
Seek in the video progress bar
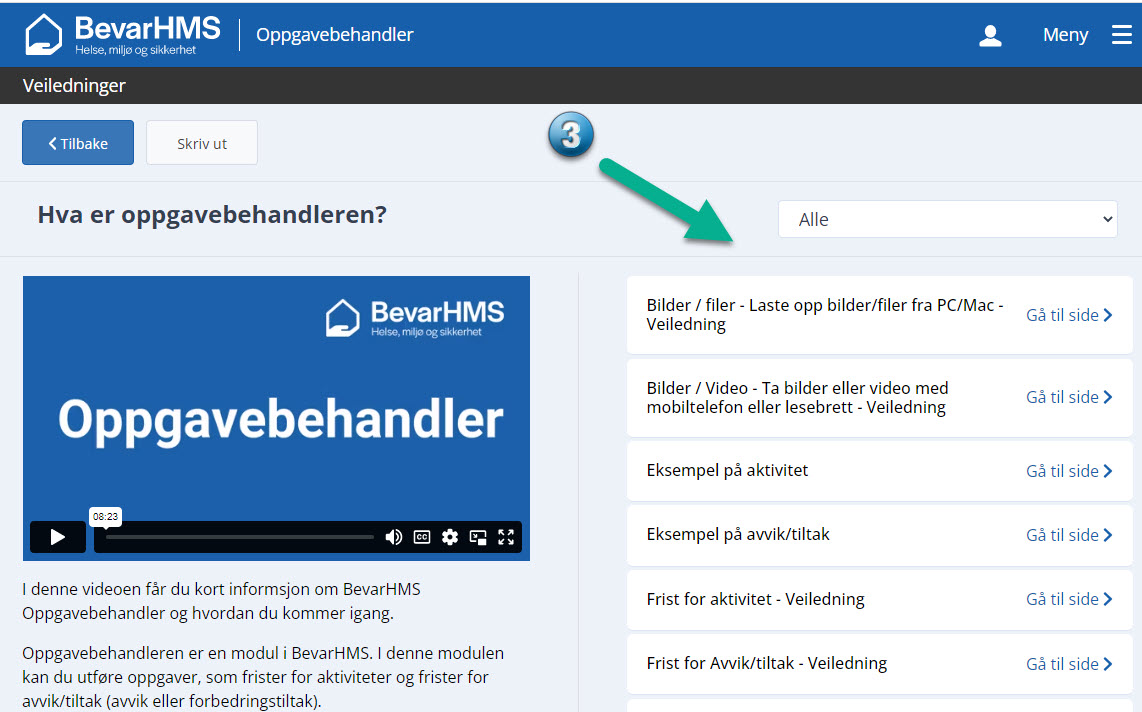pyautogui.click(x=240, y=537)
